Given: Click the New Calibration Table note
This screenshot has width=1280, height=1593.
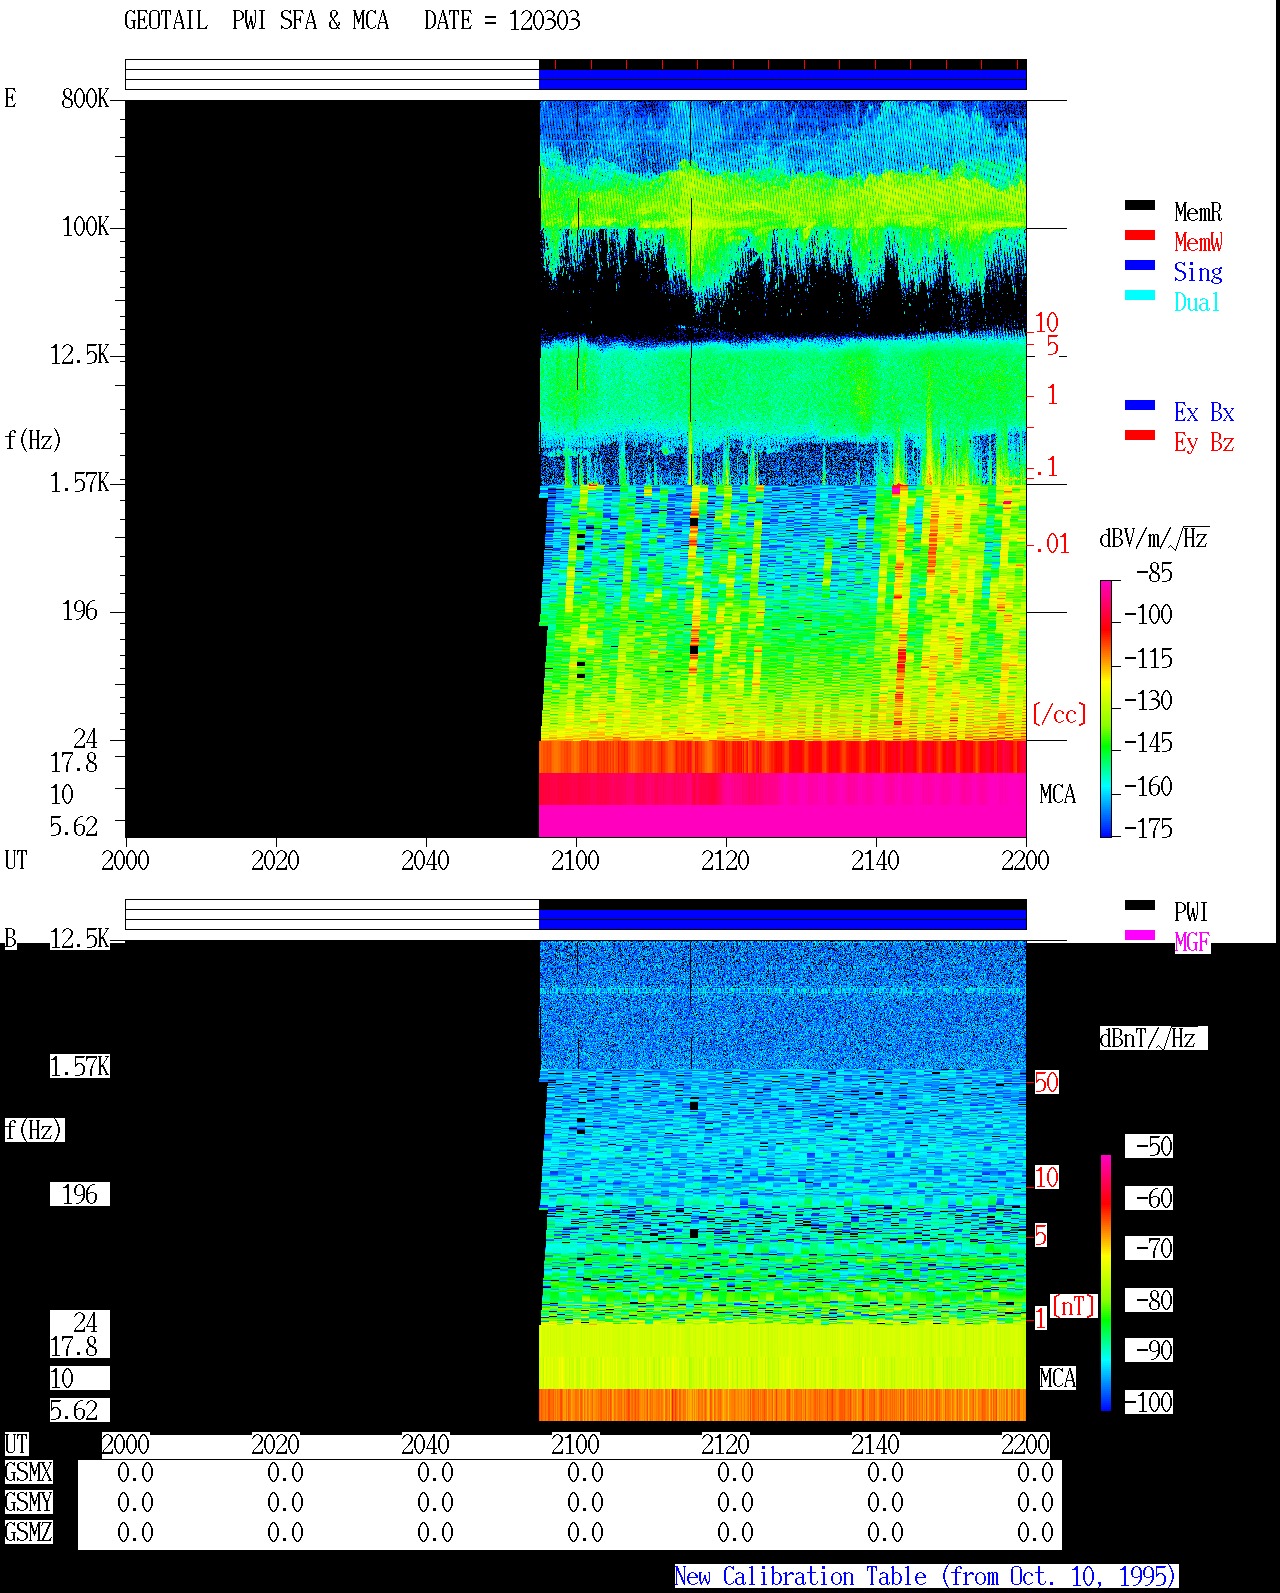Looking at the screenshot, I should pos(925,1576).
